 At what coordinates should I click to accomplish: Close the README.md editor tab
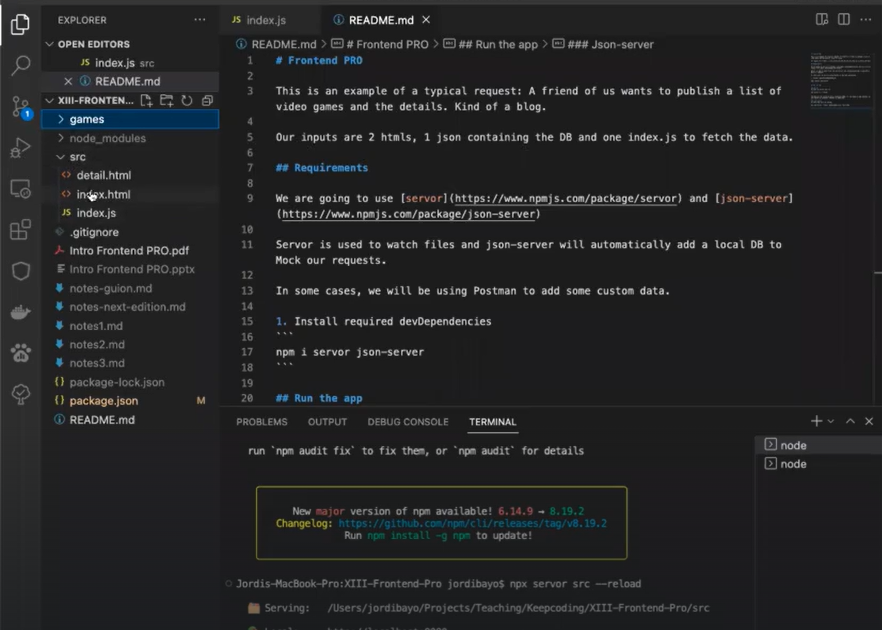[x=426, y=20]
